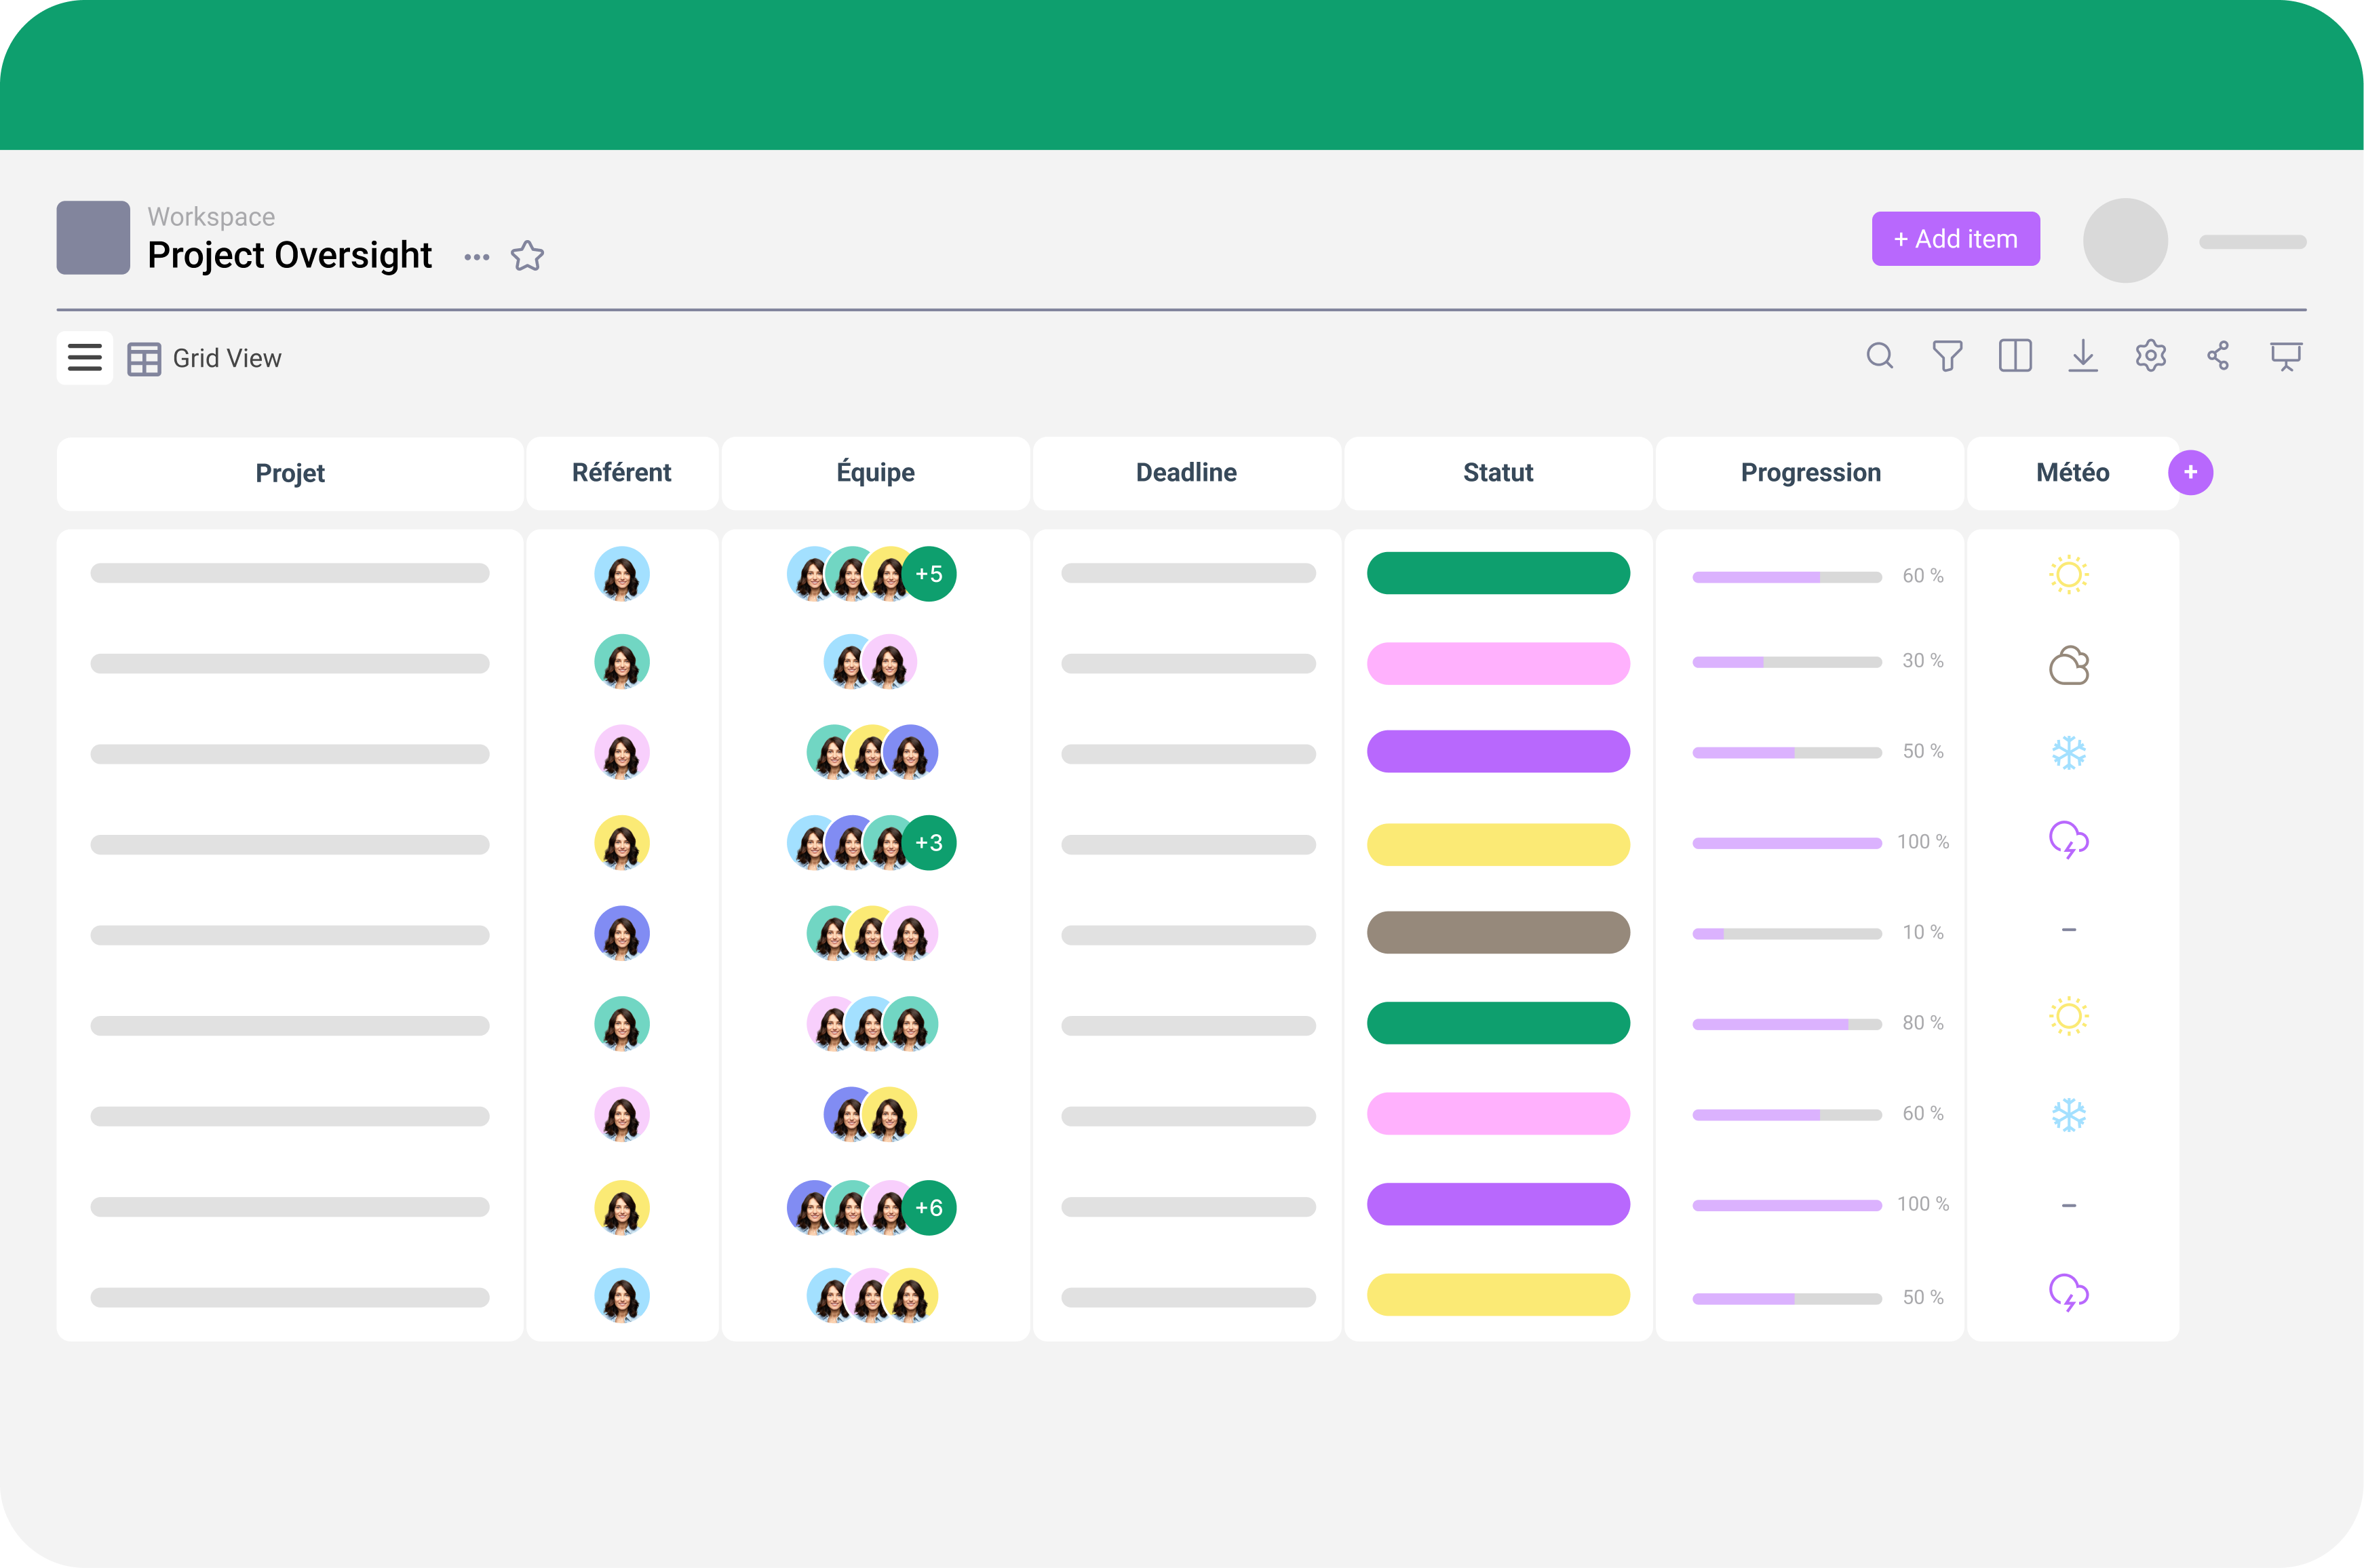Expand the +6 team members badge

(929, 1208)
